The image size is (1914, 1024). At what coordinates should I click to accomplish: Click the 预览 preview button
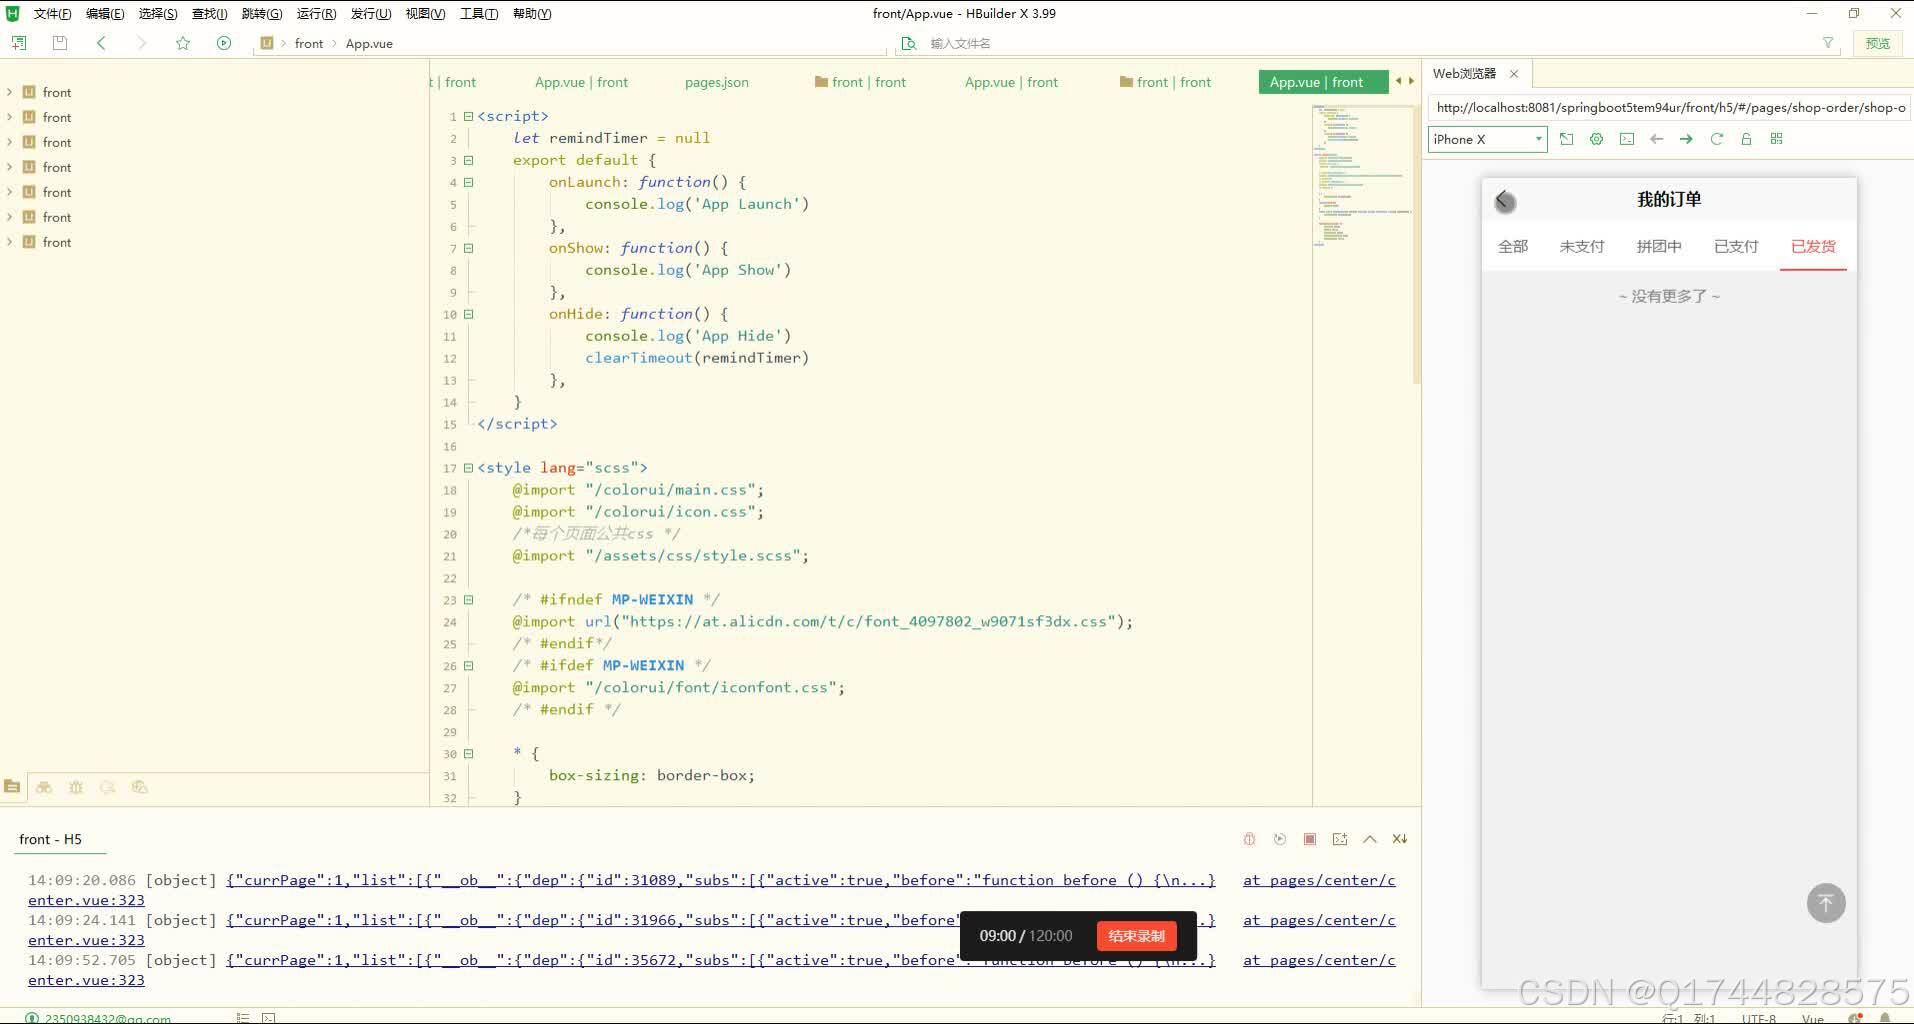pyautogui.click(x=1877, y=43)
